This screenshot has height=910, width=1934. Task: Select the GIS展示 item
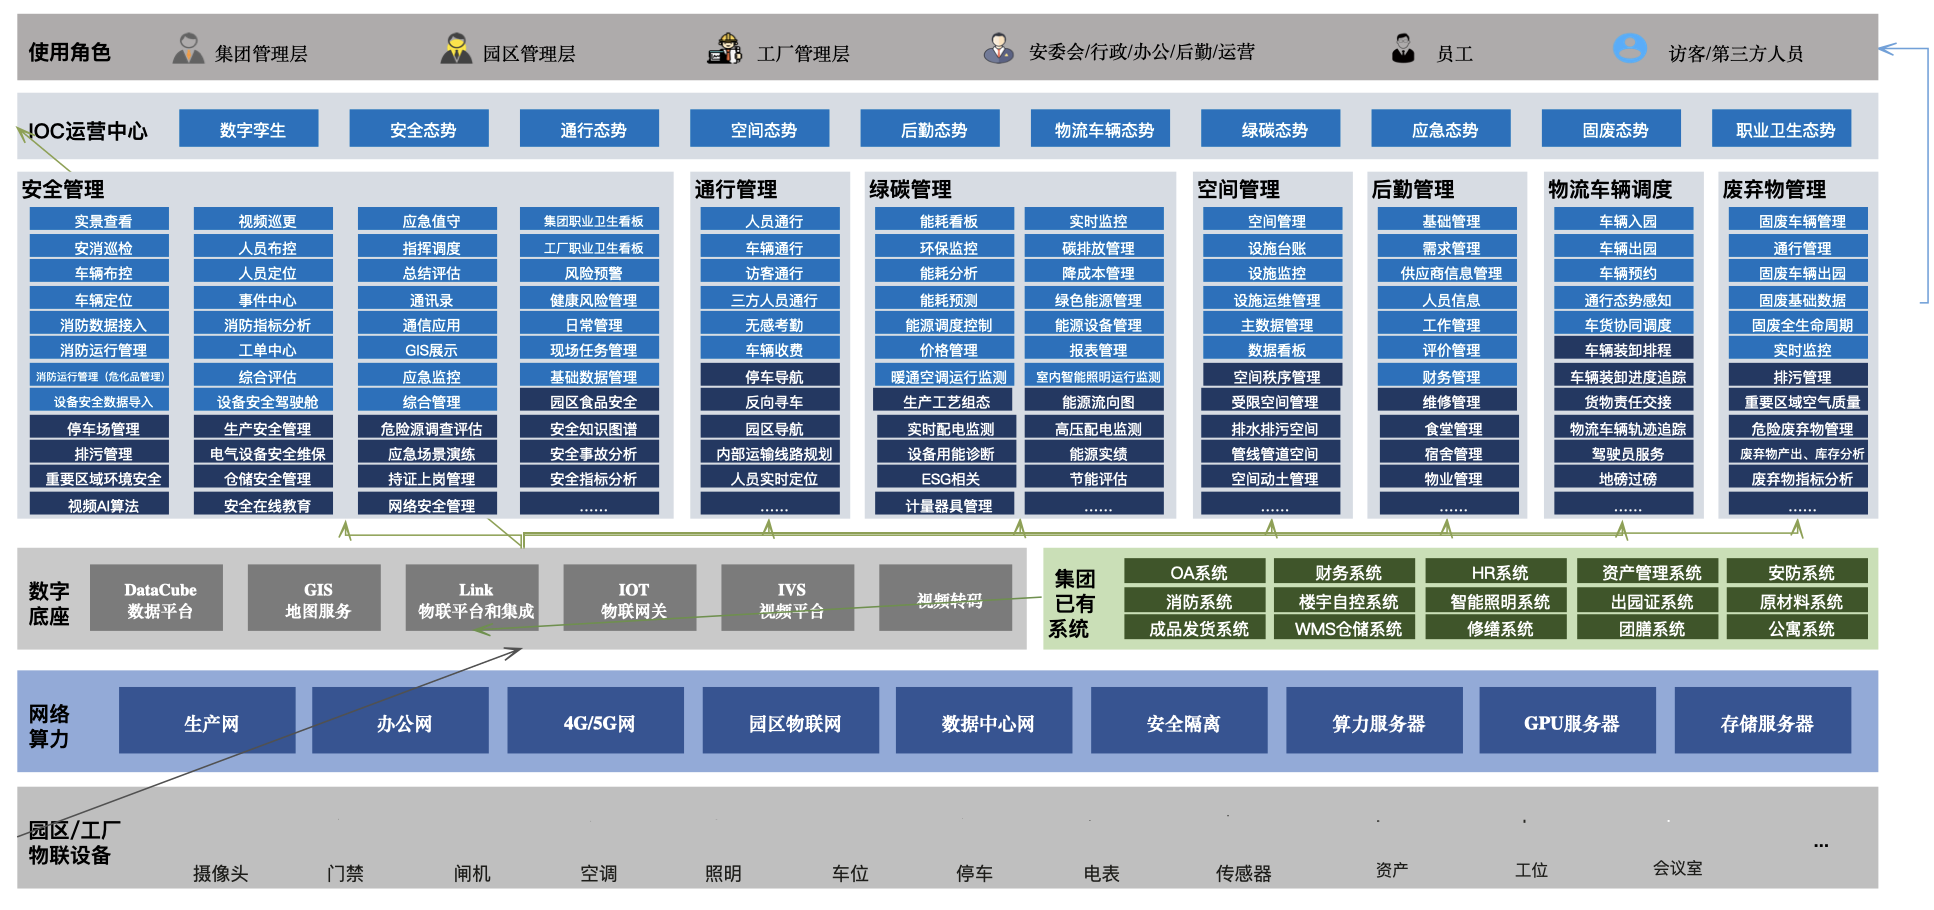click(x=428, y=349)
